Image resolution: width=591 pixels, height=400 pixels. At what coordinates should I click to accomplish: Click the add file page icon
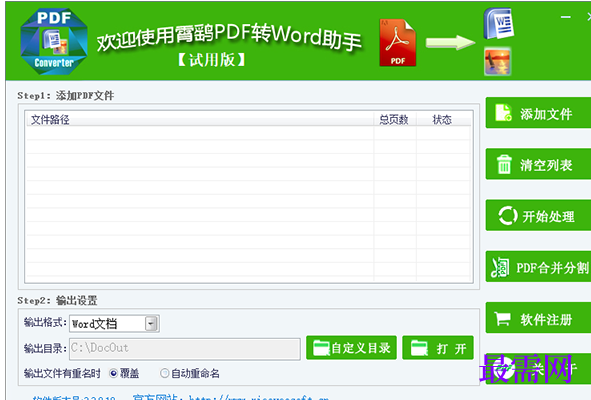click(503, 113)
